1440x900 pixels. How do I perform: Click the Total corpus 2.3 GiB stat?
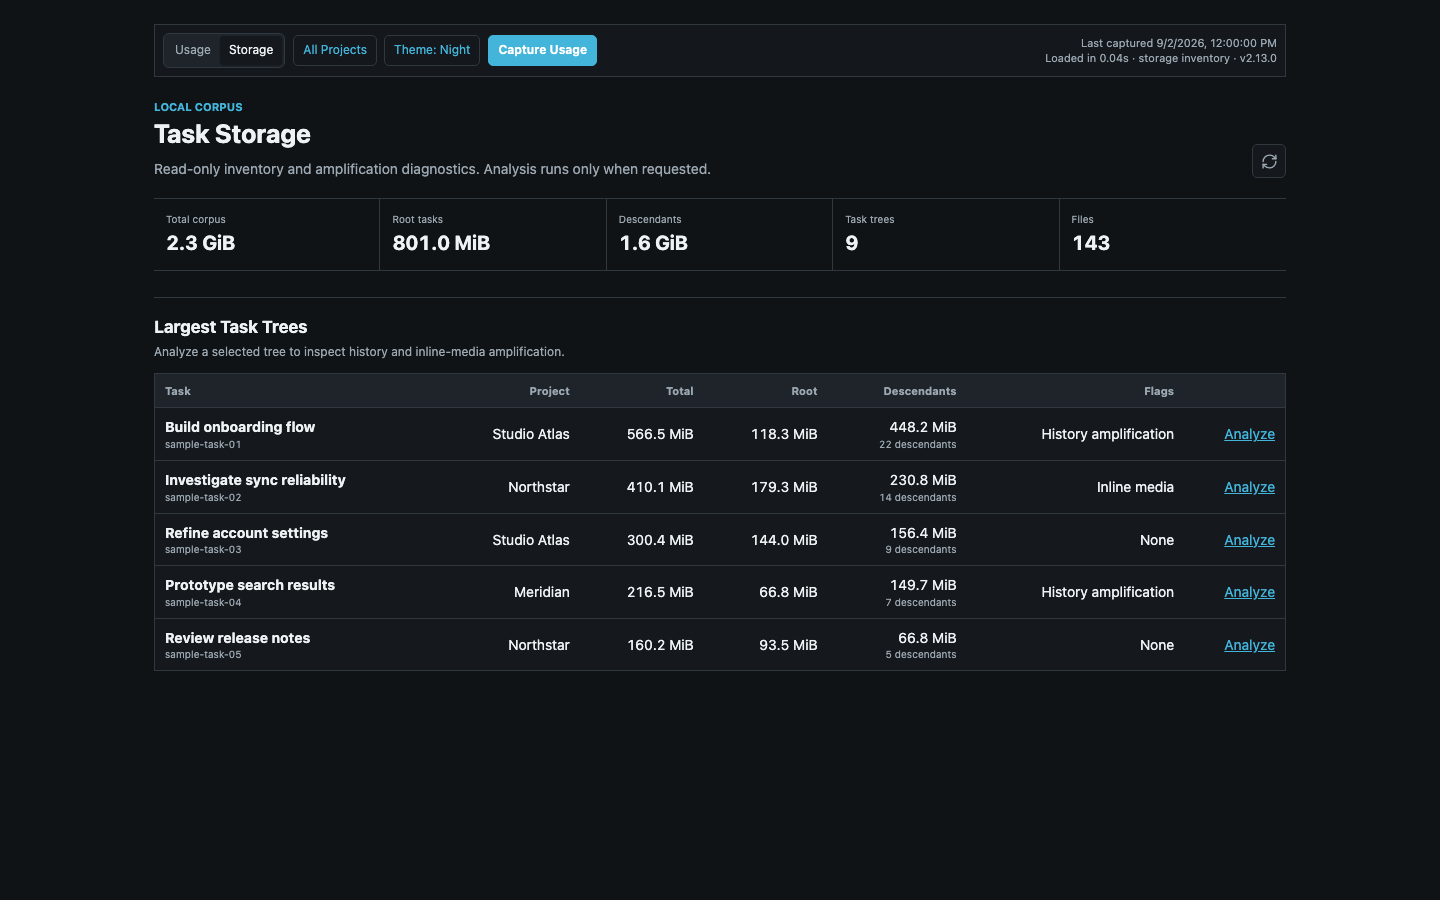[266, 234]
